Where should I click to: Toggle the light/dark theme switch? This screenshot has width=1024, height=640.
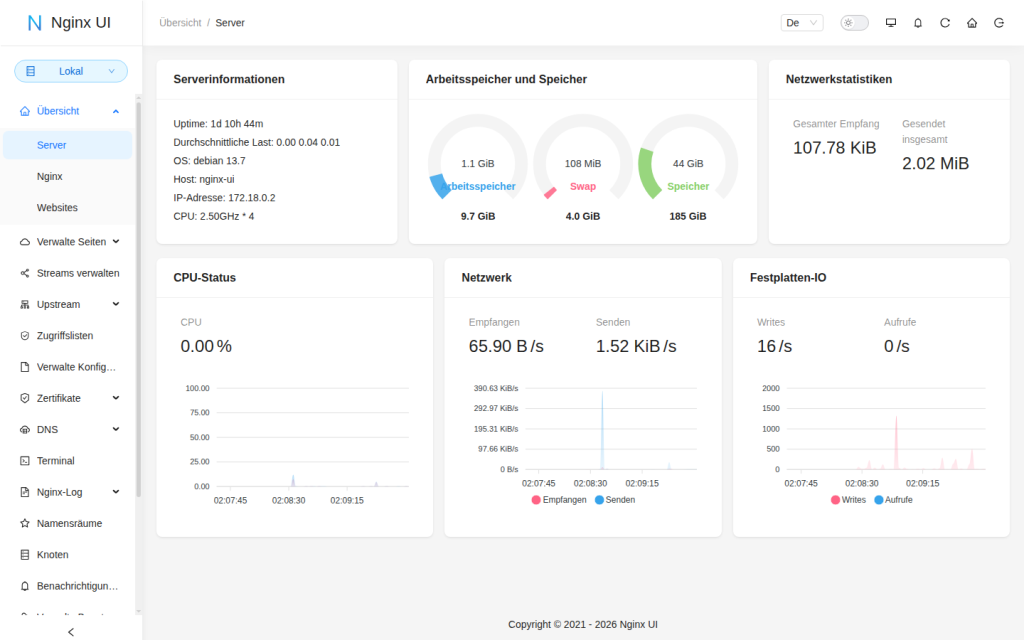[x=854, y=23]
